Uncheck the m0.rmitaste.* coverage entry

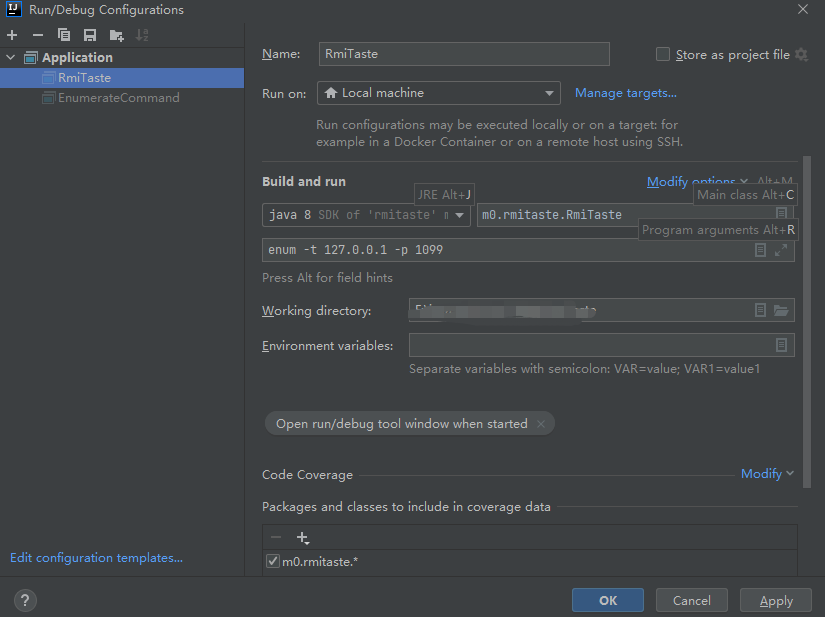(x=273, y=561)
